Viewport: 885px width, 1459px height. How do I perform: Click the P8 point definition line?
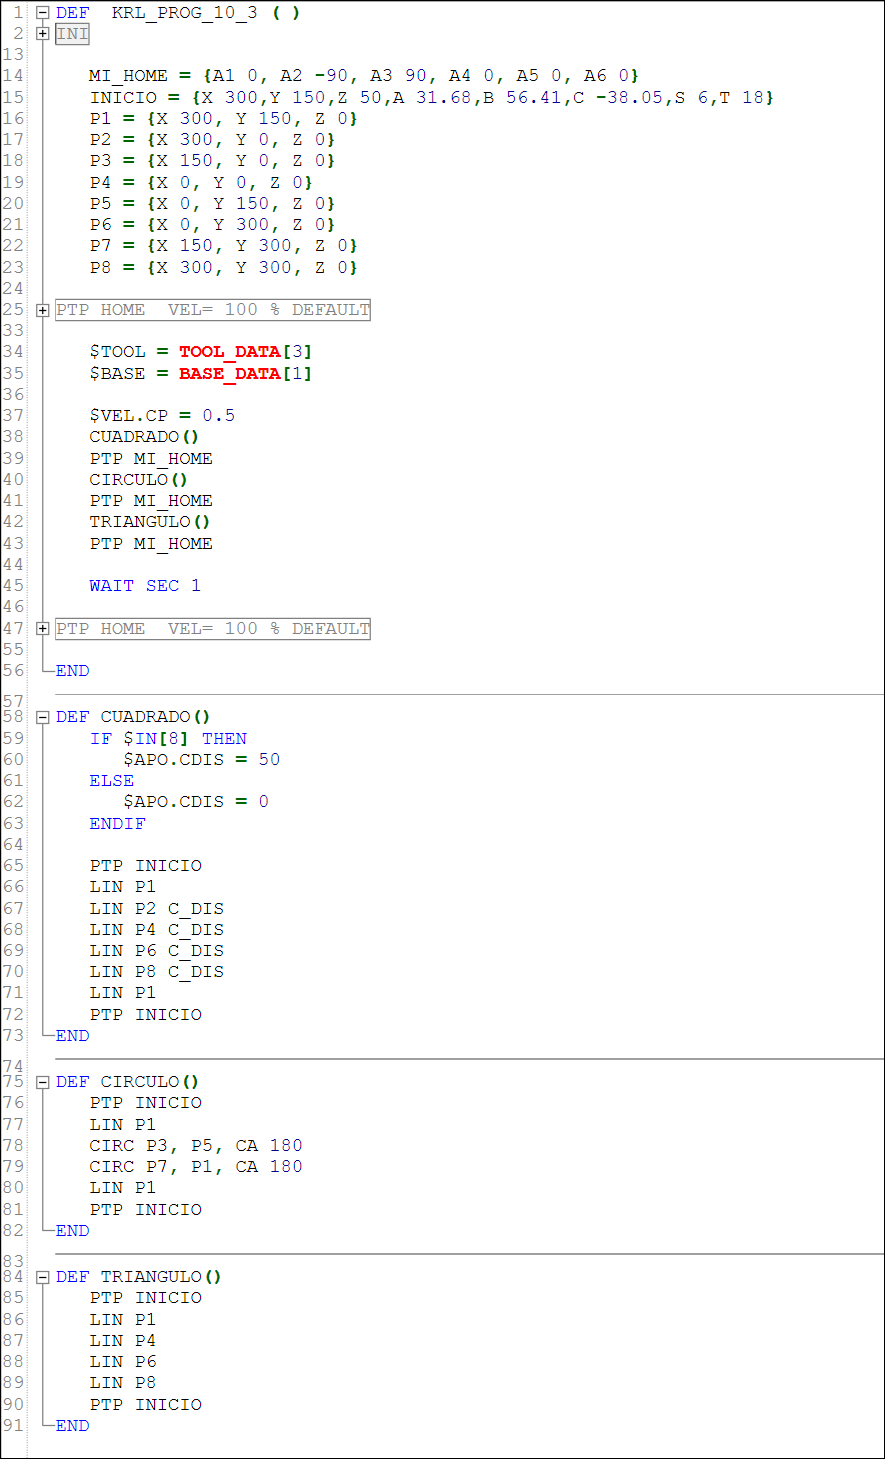(x=223, y=268)
